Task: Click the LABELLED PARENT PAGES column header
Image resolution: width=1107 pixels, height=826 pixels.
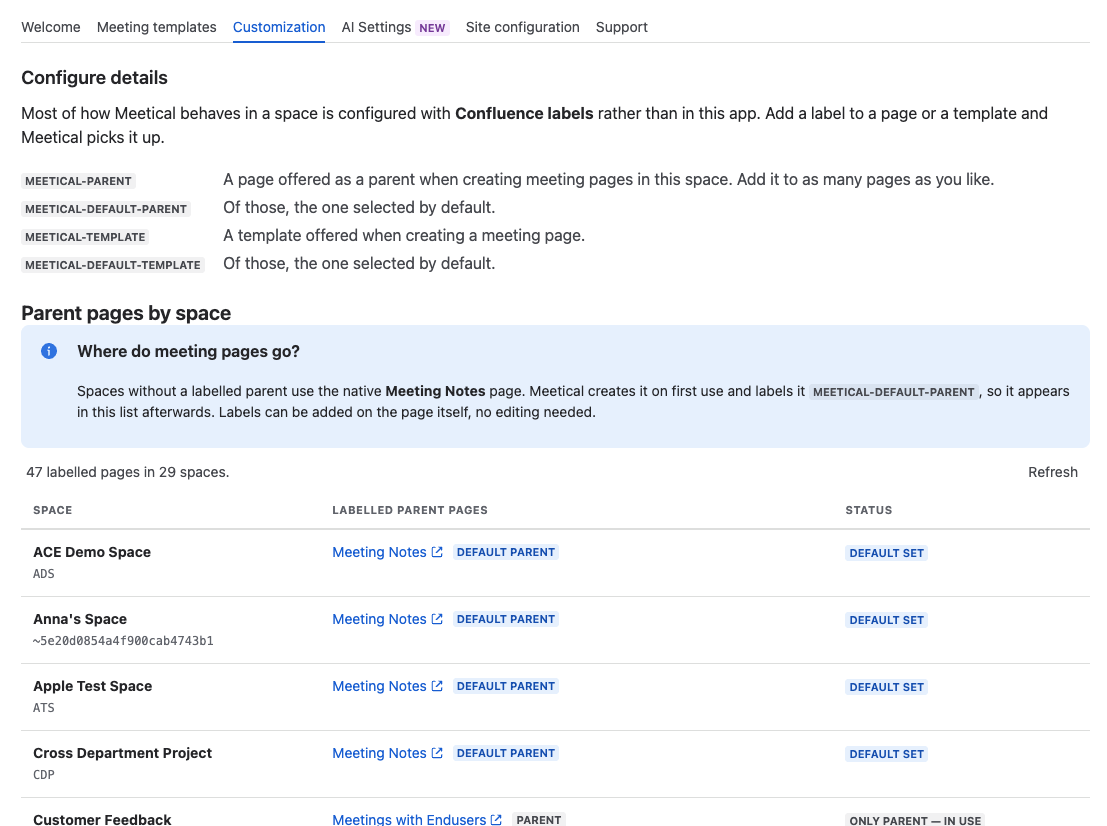Action: point(409,510)
